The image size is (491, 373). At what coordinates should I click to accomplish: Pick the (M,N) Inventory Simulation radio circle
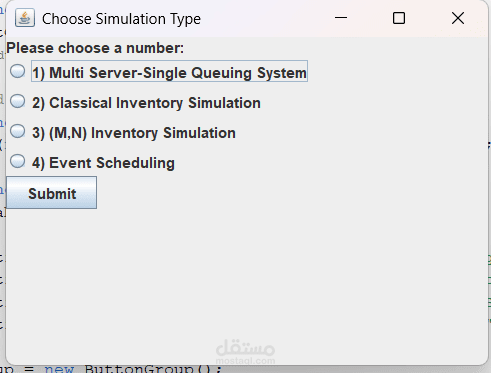pos(17,131)
